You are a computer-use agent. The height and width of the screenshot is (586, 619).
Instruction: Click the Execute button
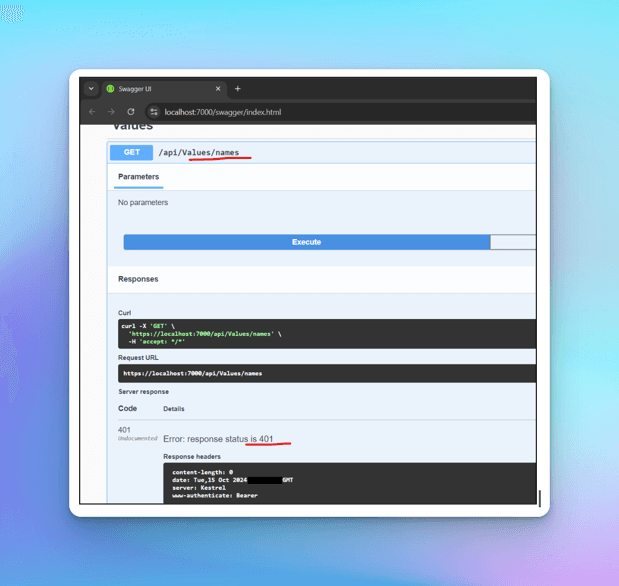[307, 242]
